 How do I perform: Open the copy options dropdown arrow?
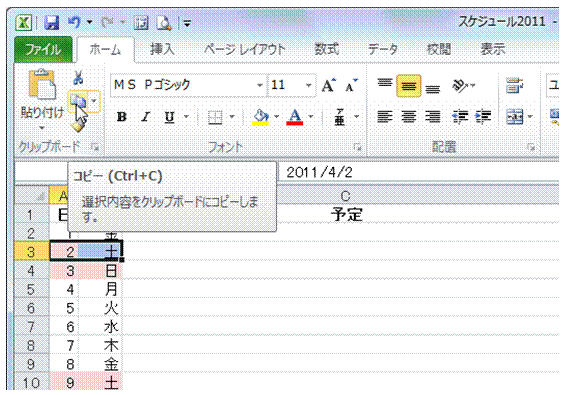click(x=94, y=101)
